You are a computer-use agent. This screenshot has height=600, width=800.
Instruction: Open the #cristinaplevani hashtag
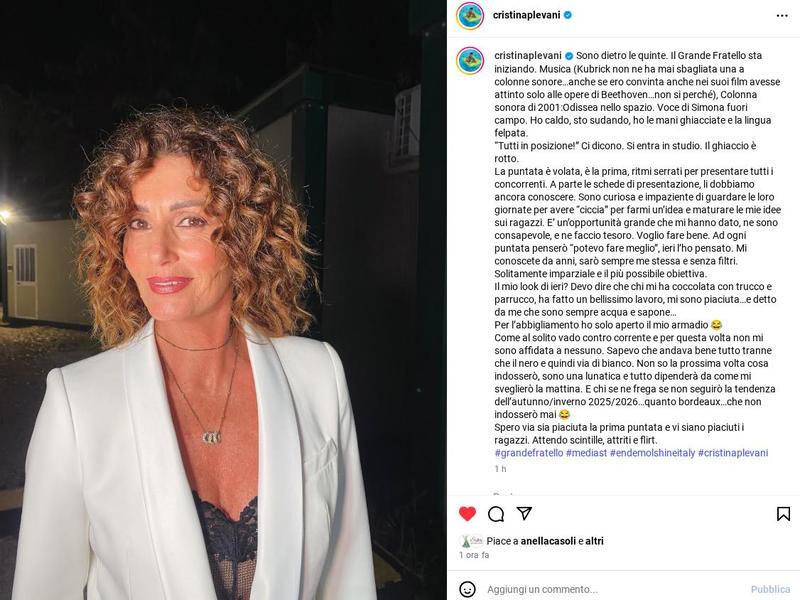(733, 453)
